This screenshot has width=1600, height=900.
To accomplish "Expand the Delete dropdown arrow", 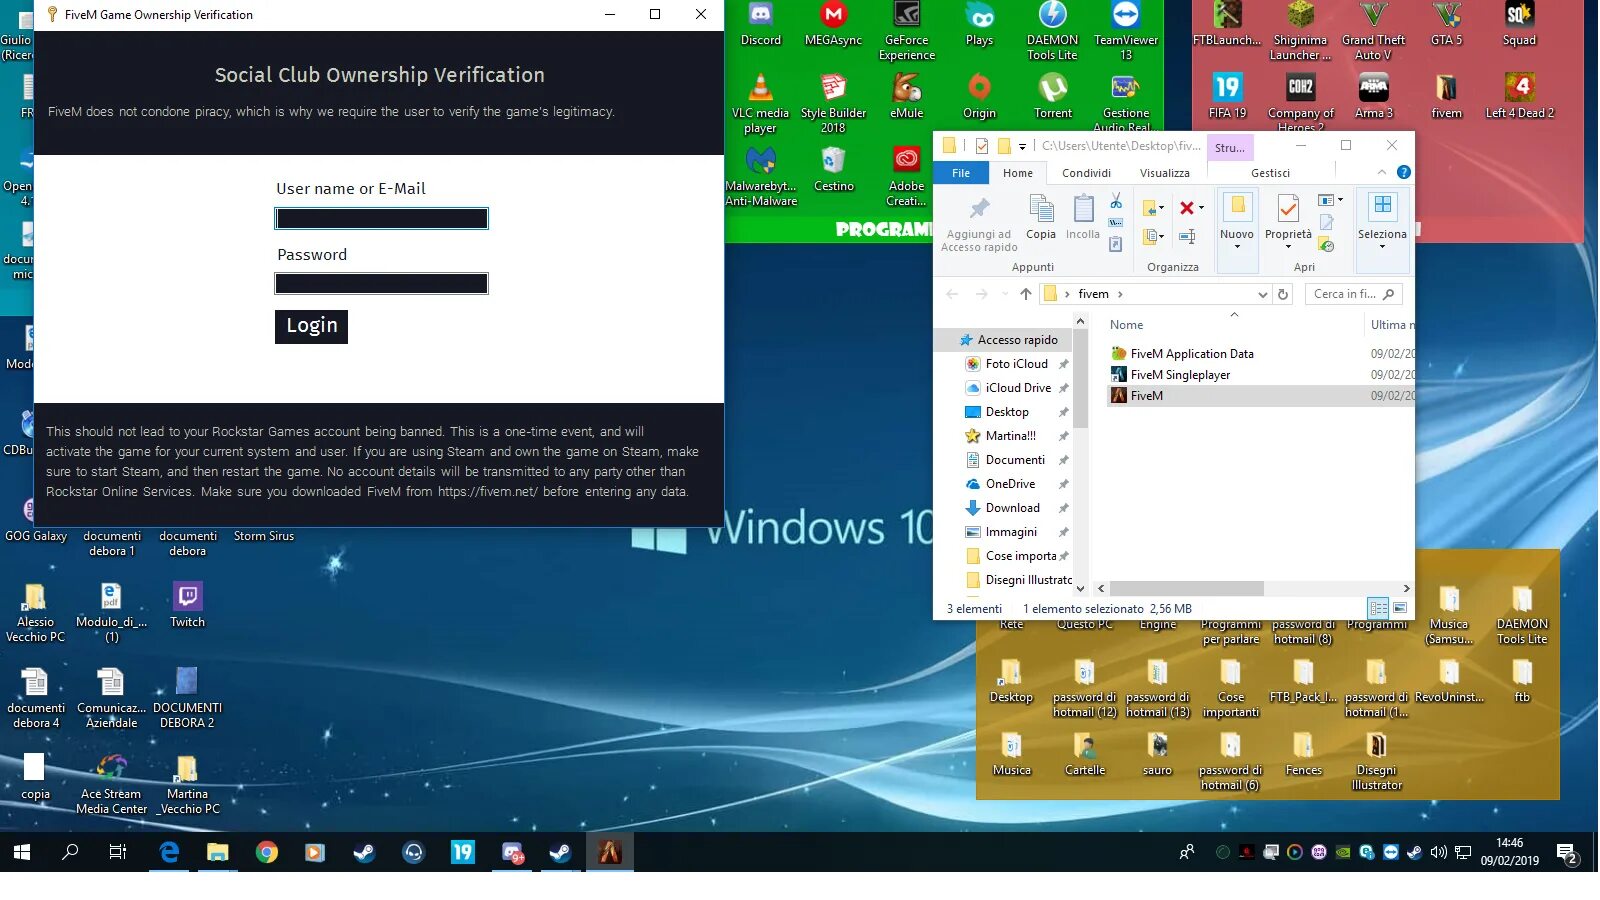I will (1201, 208).
